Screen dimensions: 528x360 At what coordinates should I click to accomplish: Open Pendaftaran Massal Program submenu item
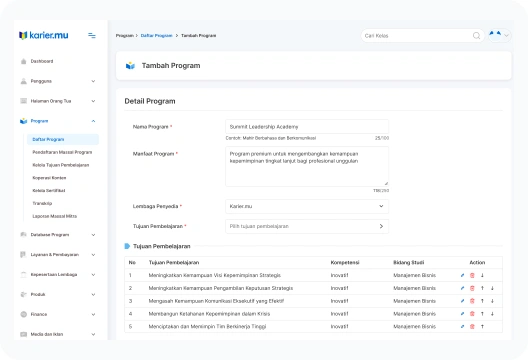(x=62, y=152)
